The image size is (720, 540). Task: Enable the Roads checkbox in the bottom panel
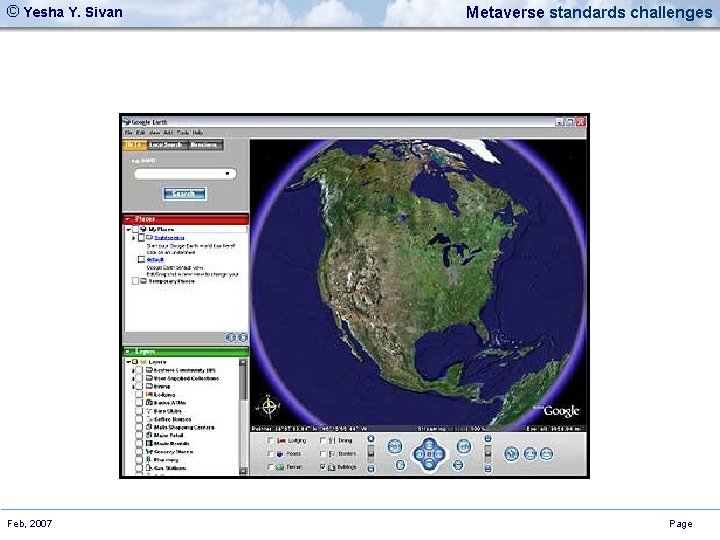(270, 454)
